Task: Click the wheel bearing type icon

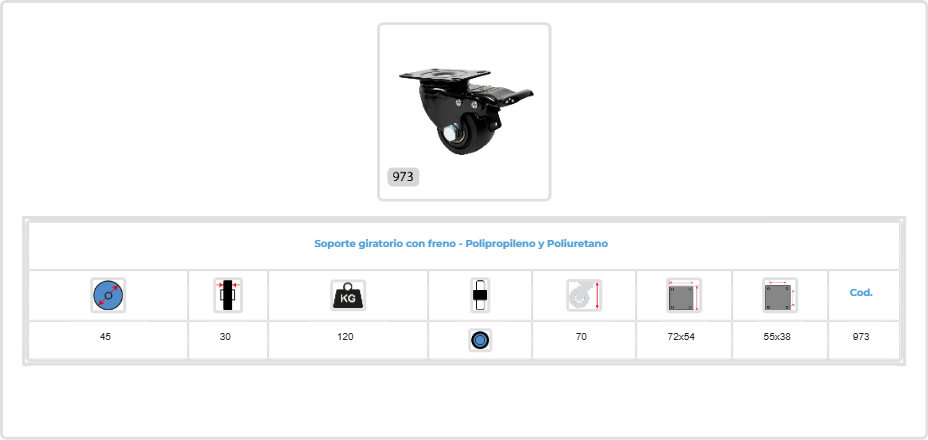Action: (x=480, y=295)
